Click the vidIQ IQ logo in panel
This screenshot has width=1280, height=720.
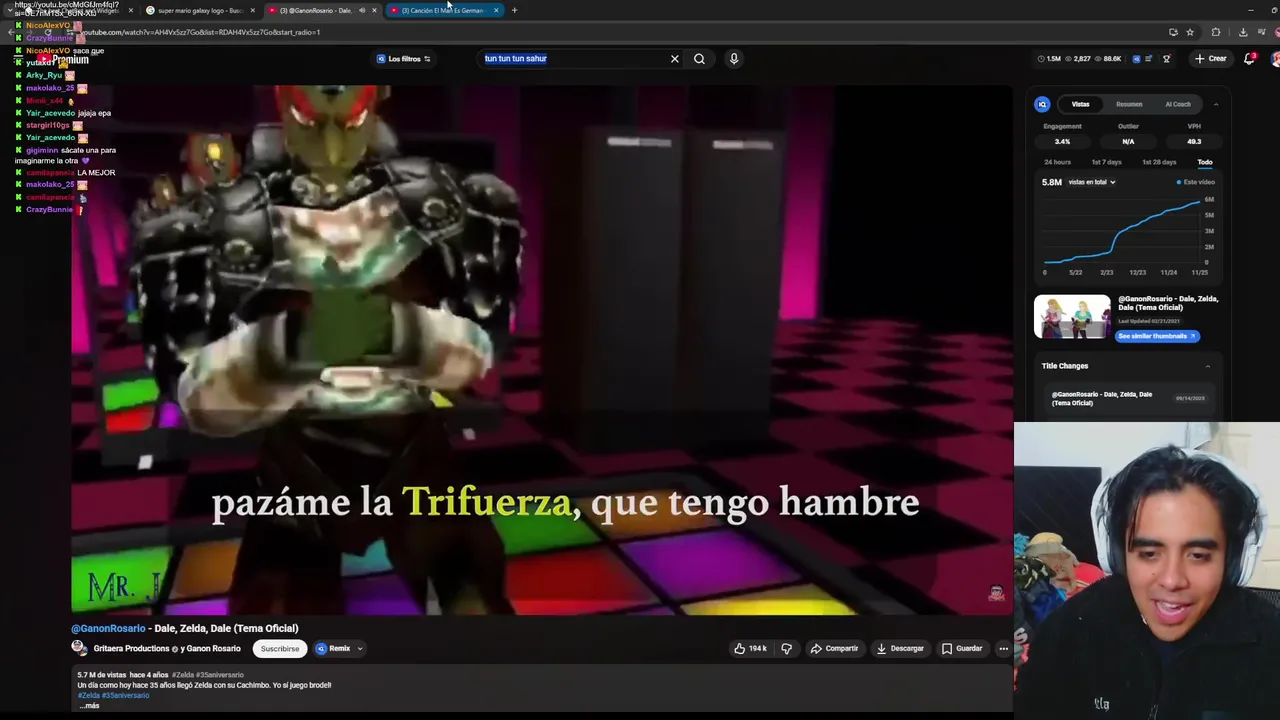(x=1042, y=104)
